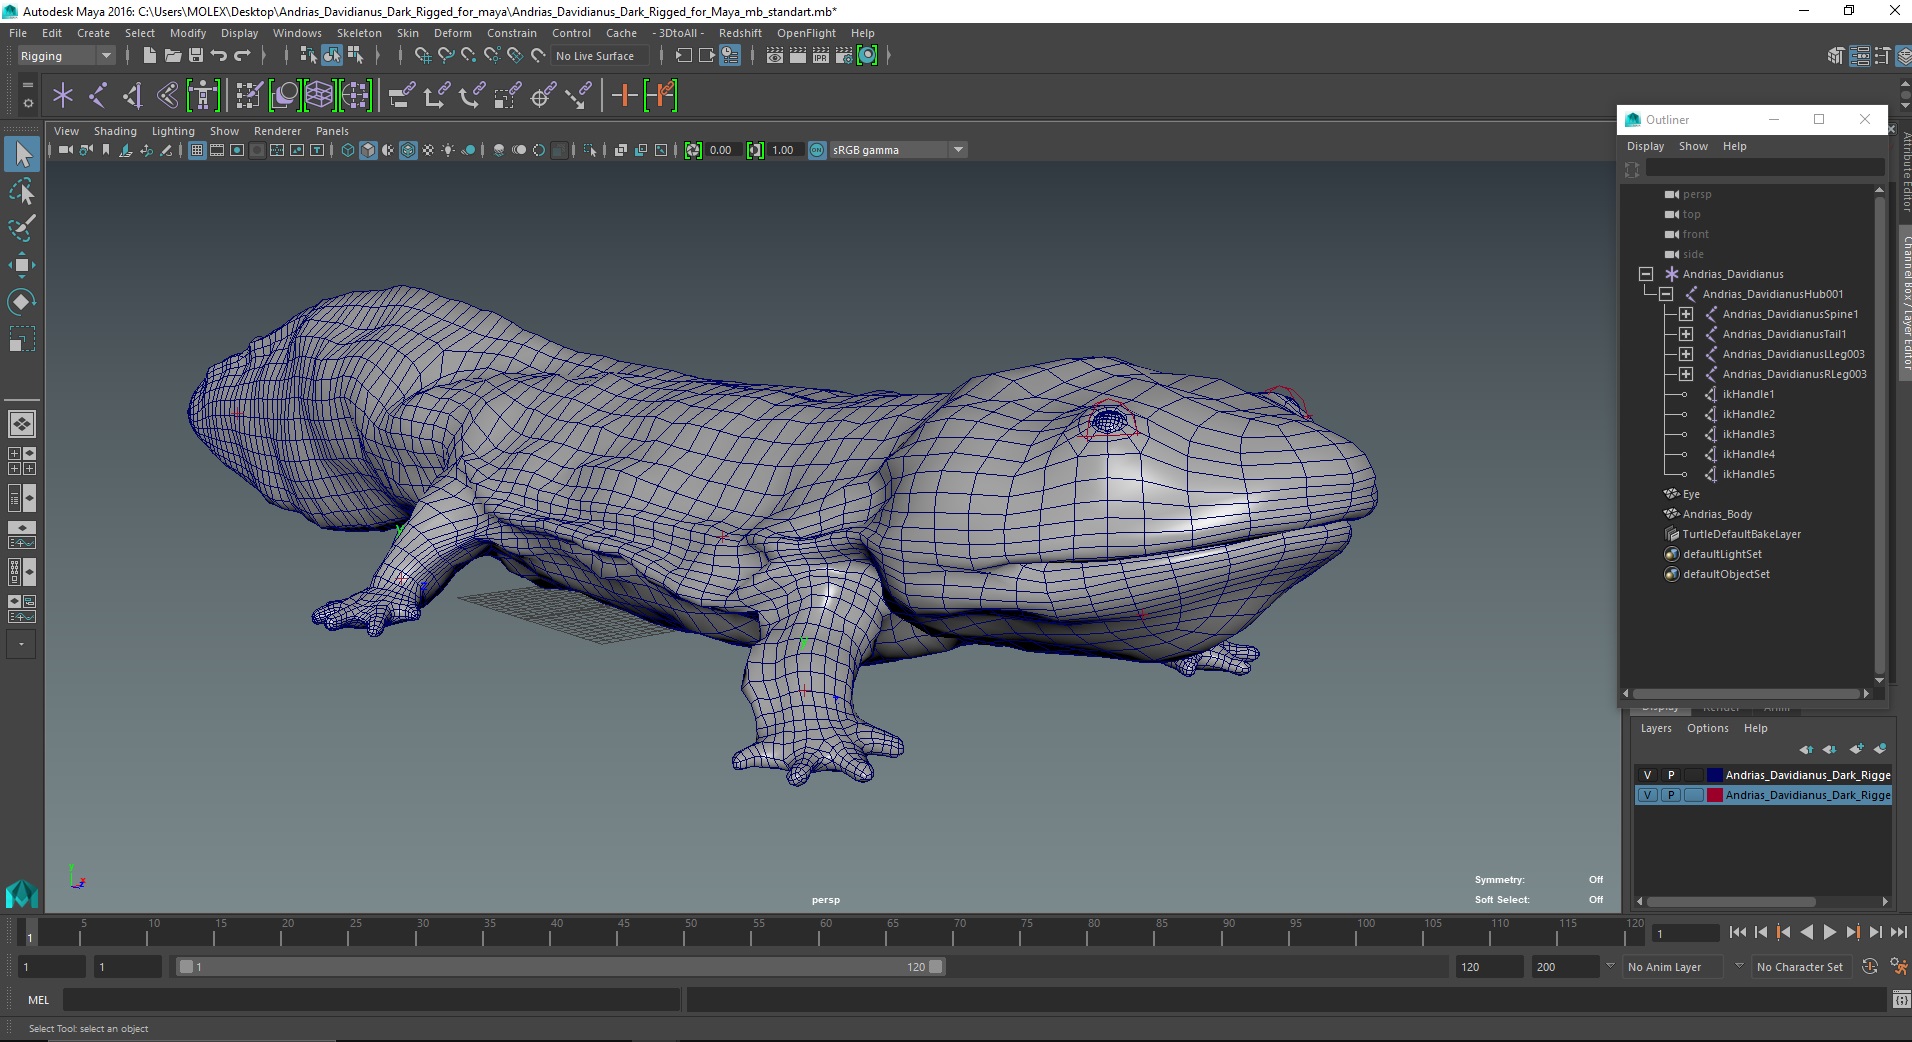The image size is (1912, 1042).
Task: Open the Rigging menu set dropdown
Action: click(x=66, y=56)
